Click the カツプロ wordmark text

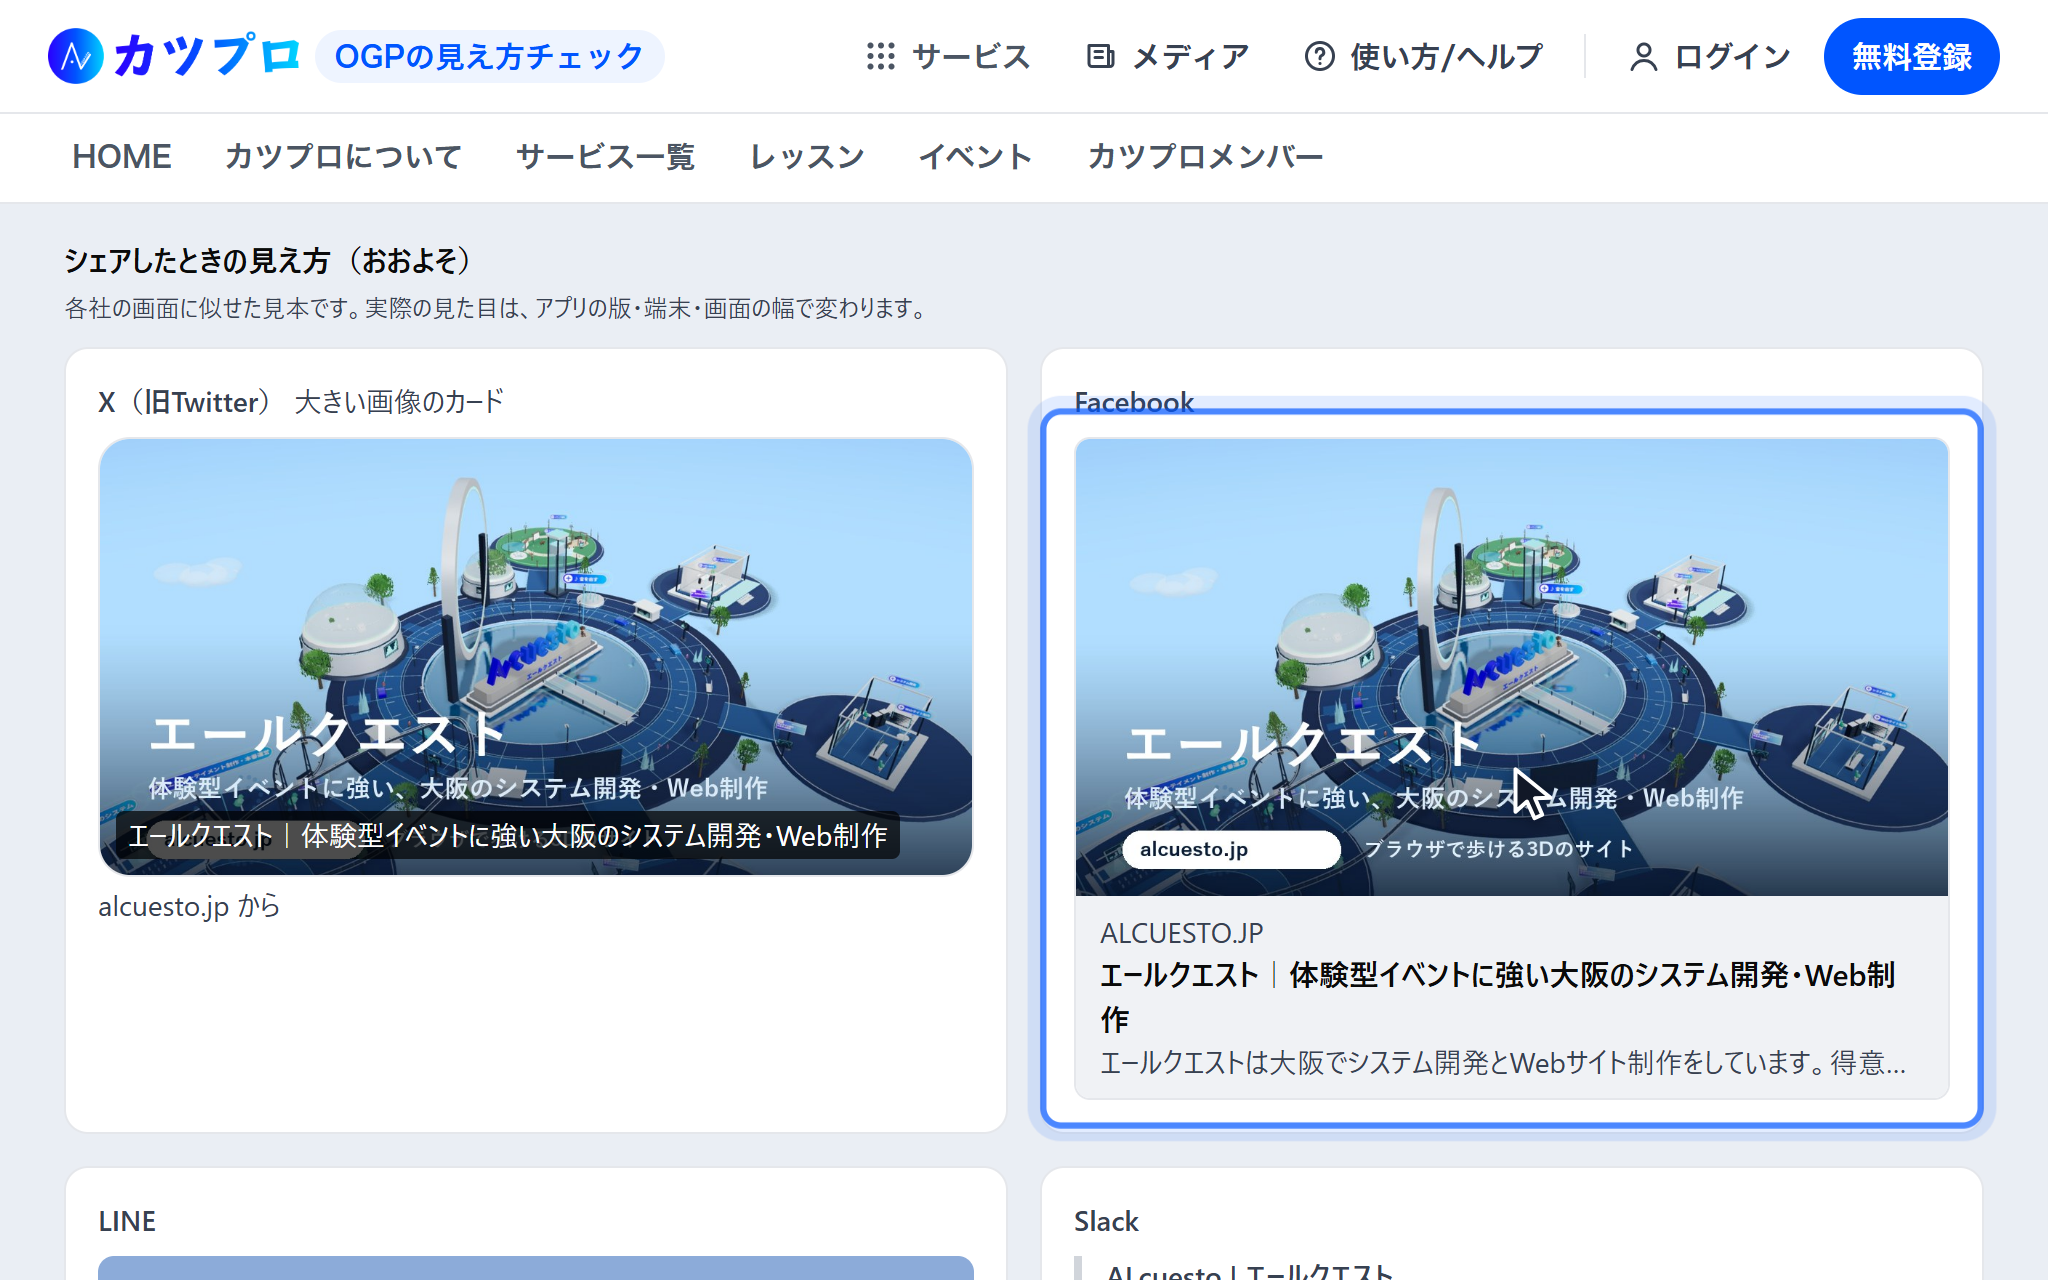[x=207, y=56]
